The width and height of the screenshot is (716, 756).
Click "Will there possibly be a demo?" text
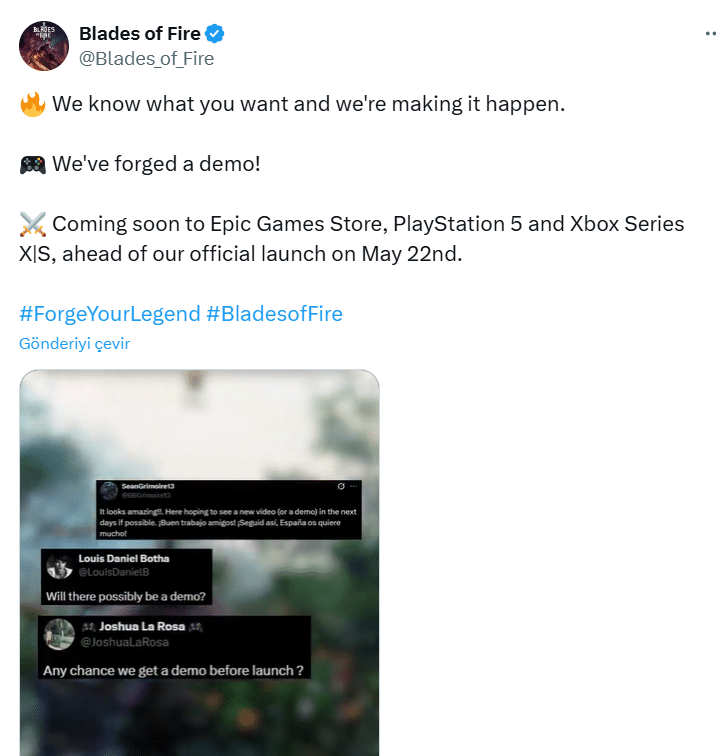point(126,596)
